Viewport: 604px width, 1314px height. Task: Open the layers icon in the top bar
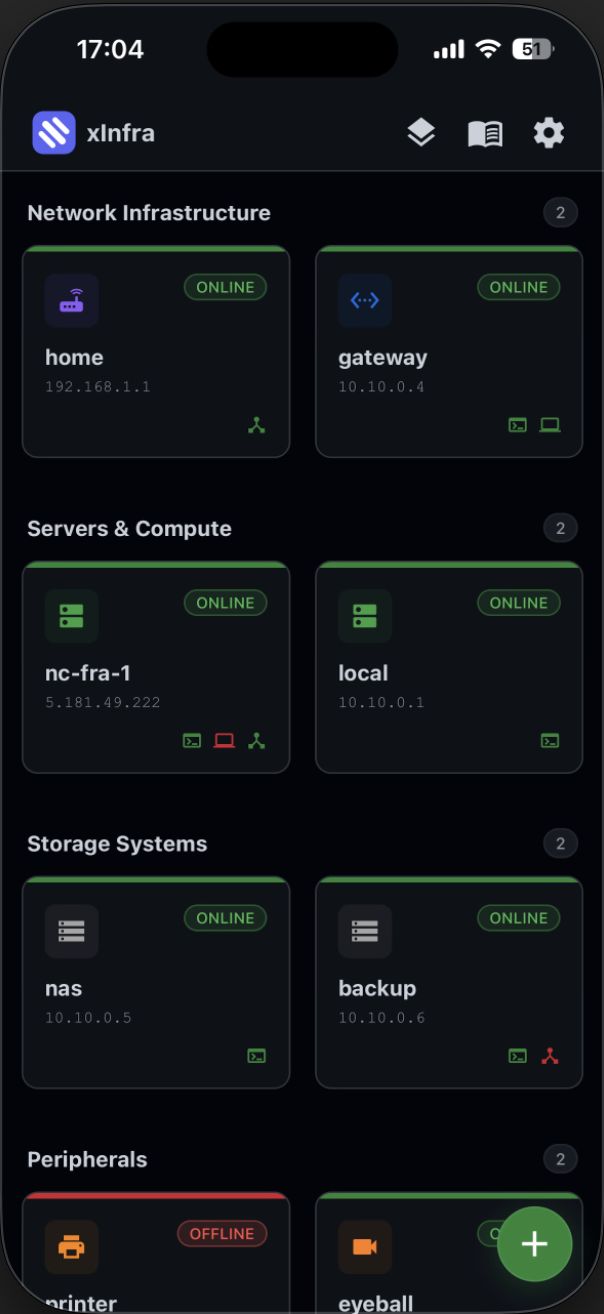[x=421, y=132]
